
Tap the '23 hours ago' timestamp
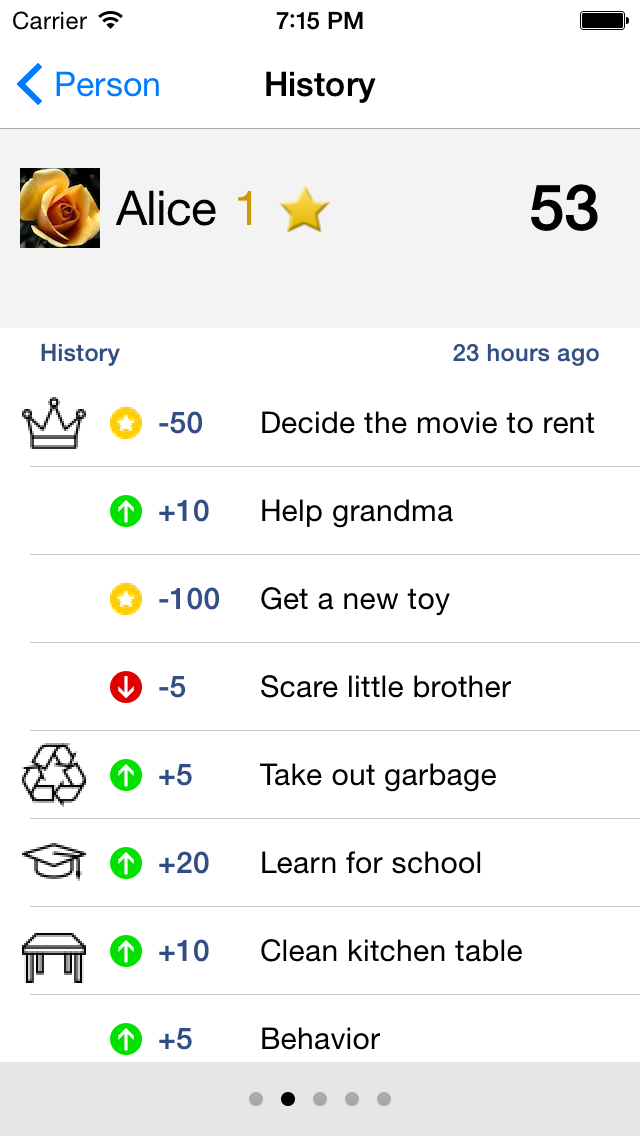click(526, 353)
